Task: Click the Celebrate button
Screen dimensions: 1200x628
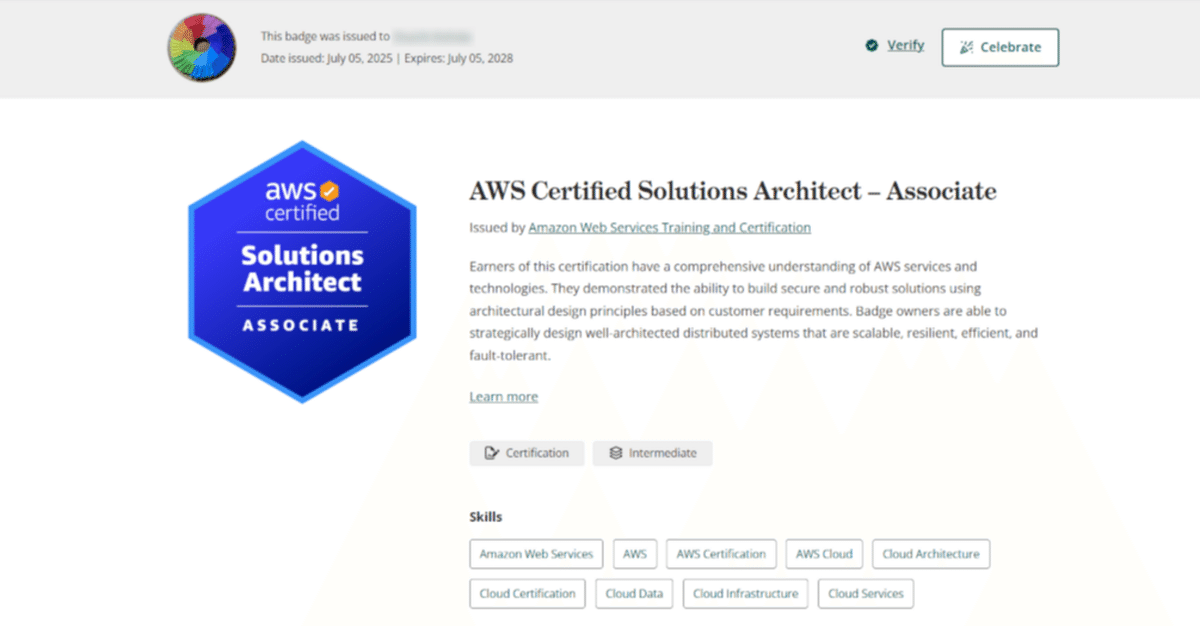Action: click(1000, 47)
